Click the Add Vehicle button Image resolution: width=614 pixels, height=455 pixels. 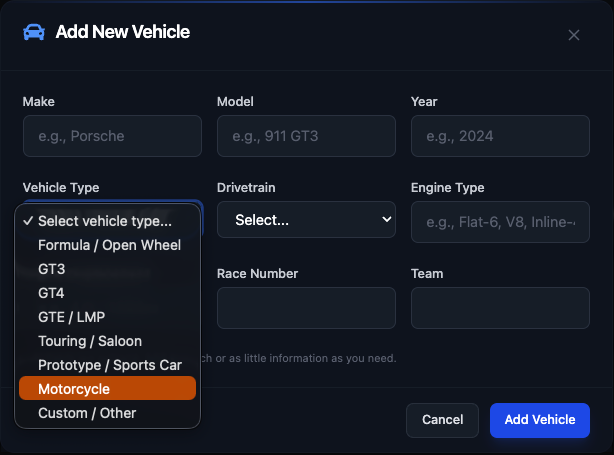click(x=540, y=420)
